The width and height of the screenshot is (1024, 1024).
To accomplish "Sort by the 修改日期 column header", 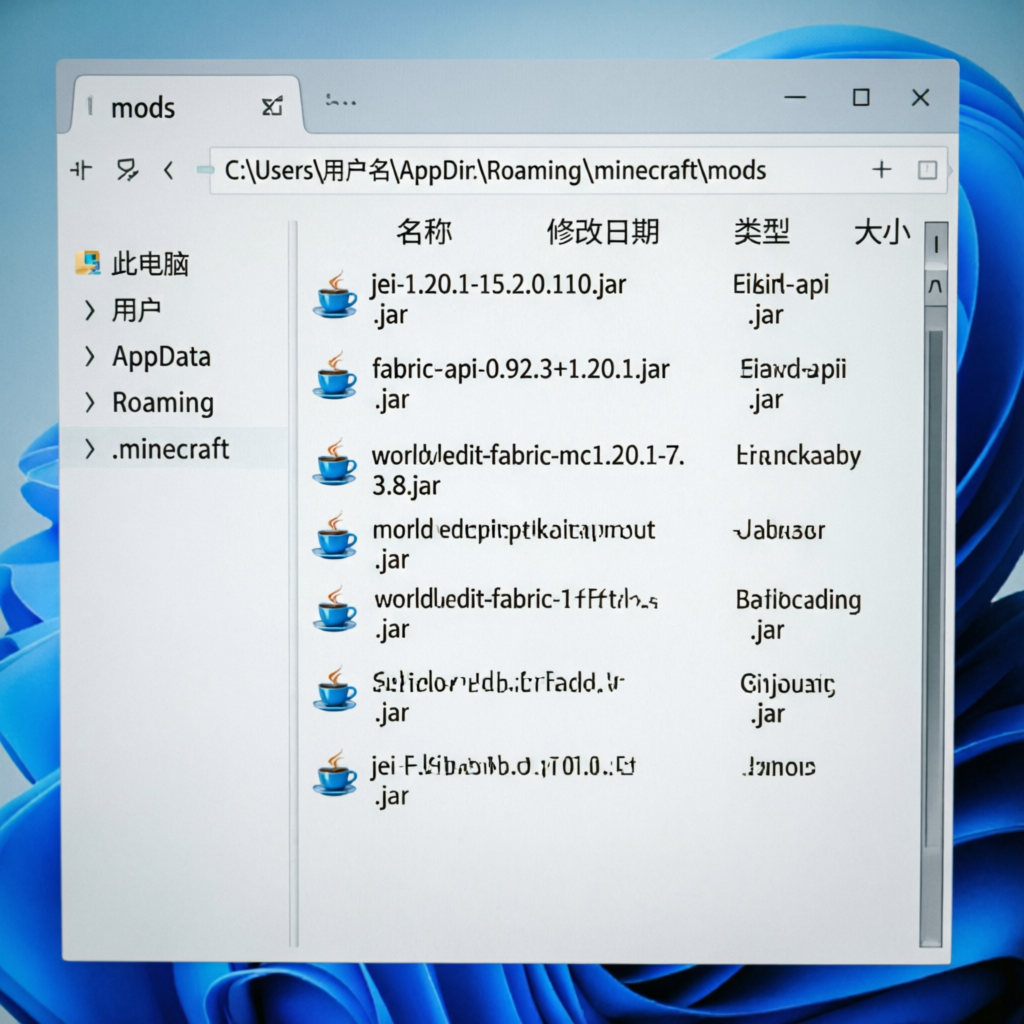I will 603,232.
